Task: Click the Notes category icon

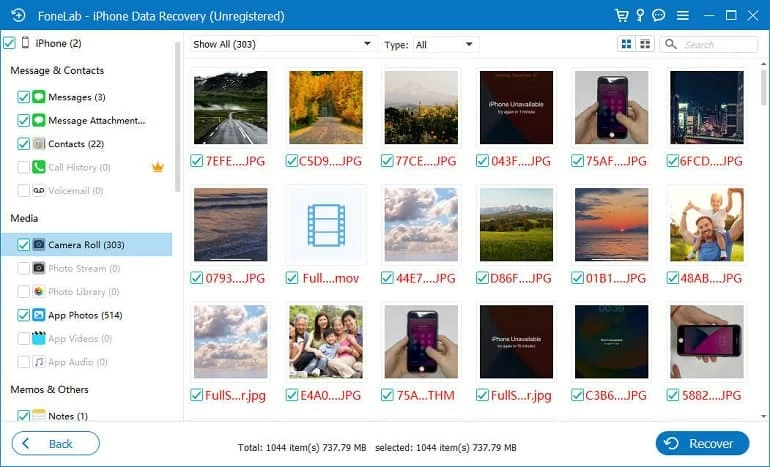Action: pyautogui.click(x=39, y=415)
